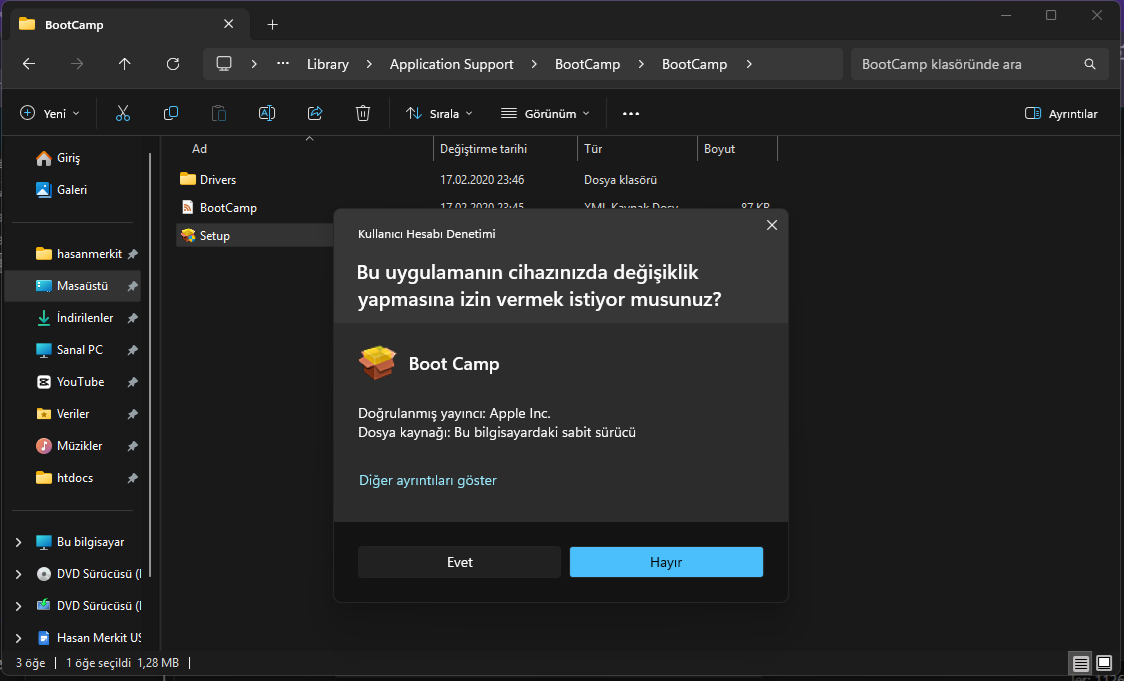Open İndirilenler in the sidebar
The image size is (1124, 681).
(75, 318)
